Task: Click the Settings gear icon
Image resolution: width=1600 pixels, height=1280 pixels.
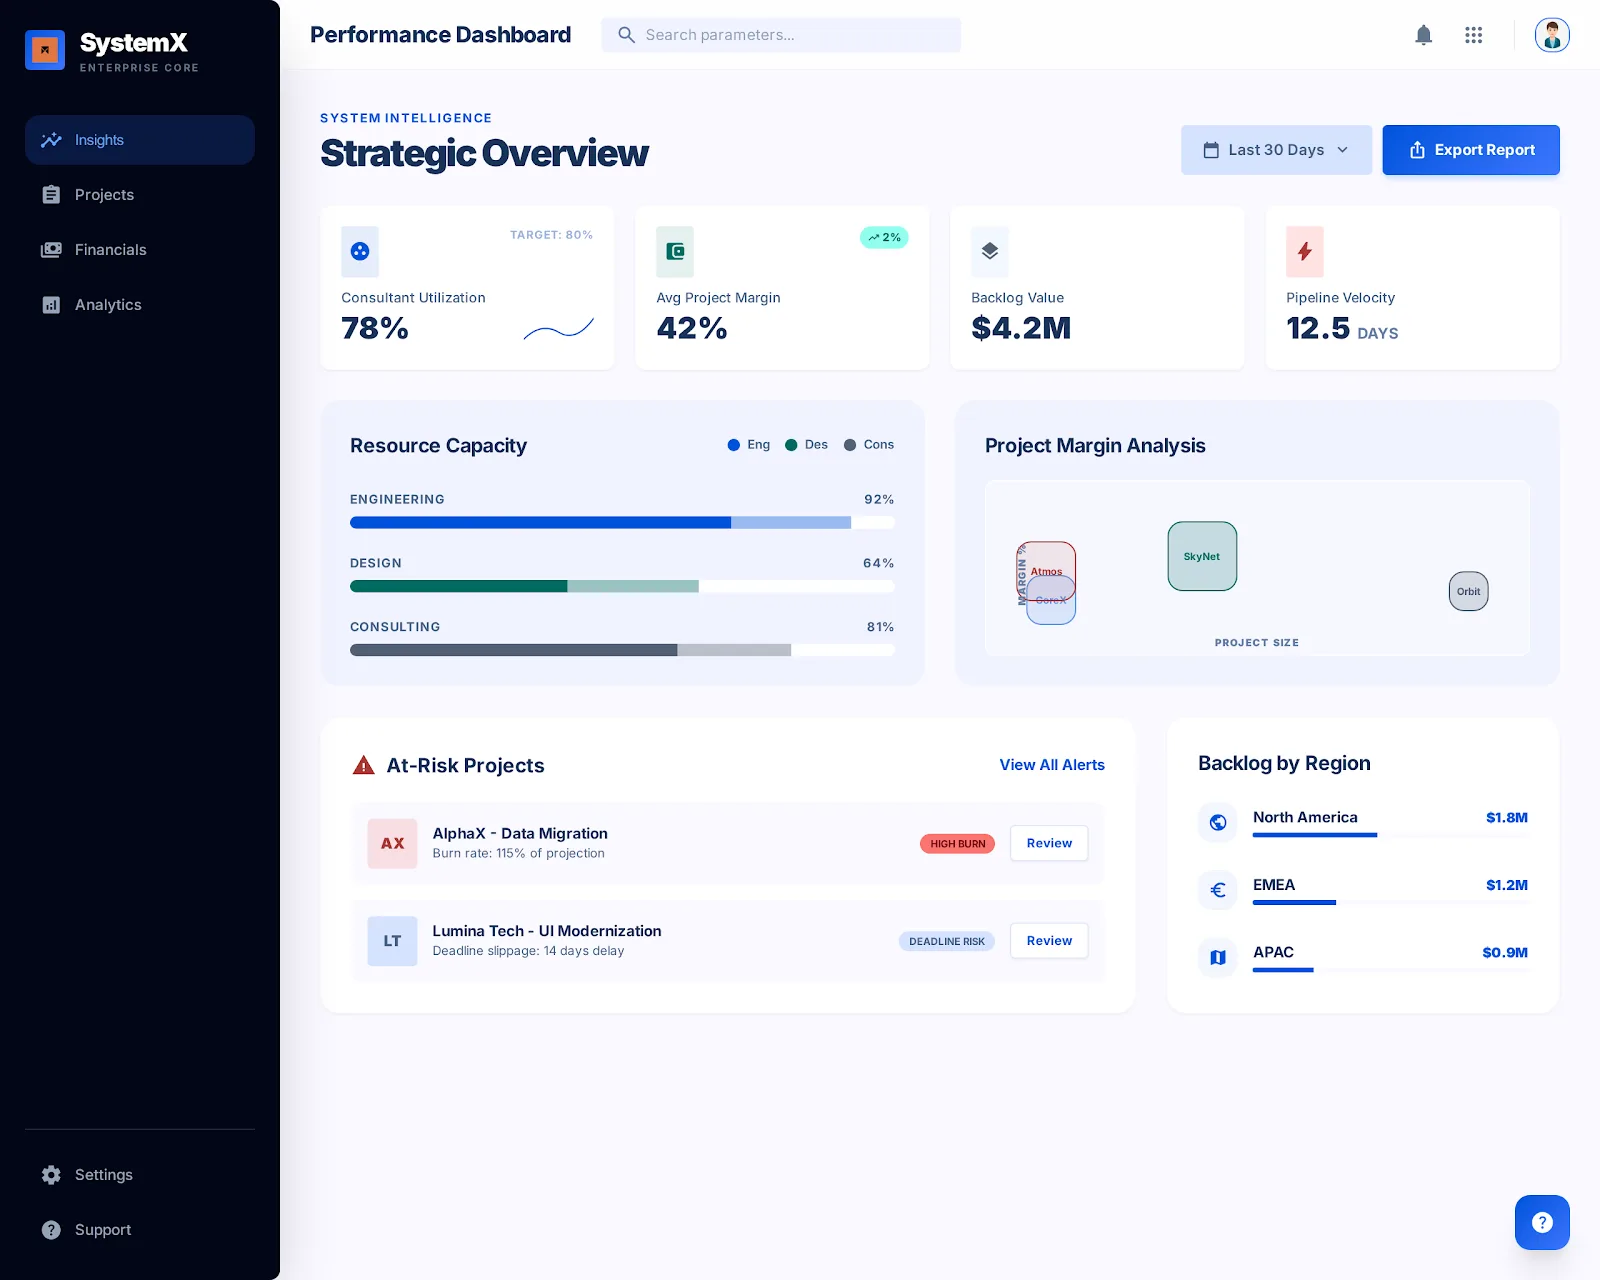Action: point(51,1175)
